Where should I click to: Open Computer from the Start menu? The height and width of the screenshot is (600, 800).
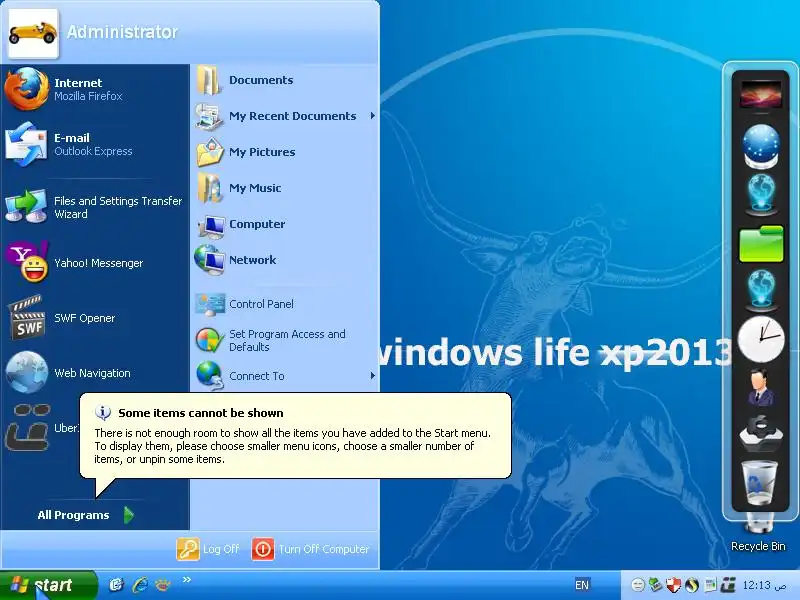click(285, 224)
